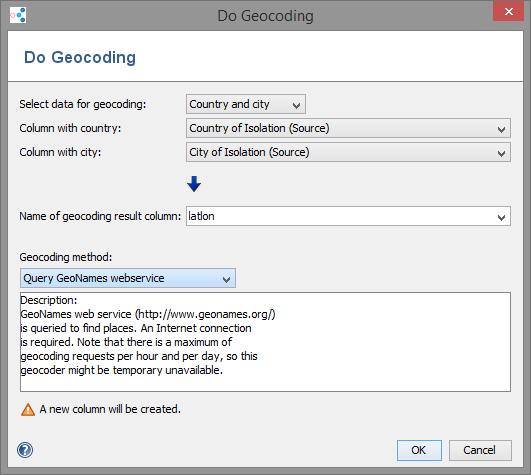The height and width of the screenshot is (475, 531).
Task: Open the result column name chevron
Action: tap(502, 217)
